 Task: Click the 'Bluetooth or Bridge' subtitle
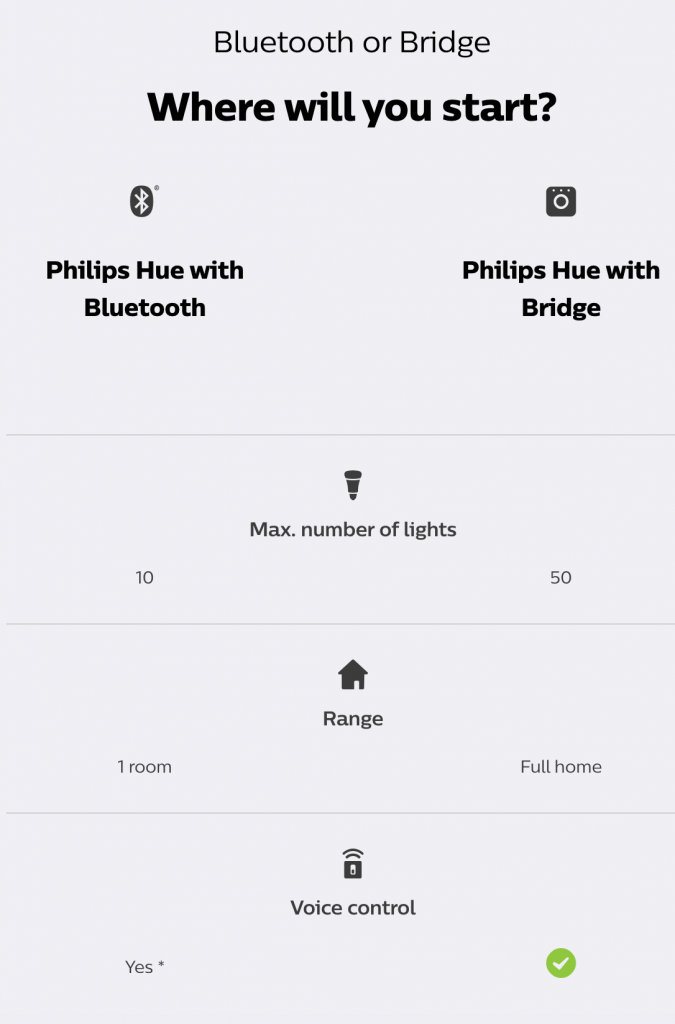[x=352, y=42]
